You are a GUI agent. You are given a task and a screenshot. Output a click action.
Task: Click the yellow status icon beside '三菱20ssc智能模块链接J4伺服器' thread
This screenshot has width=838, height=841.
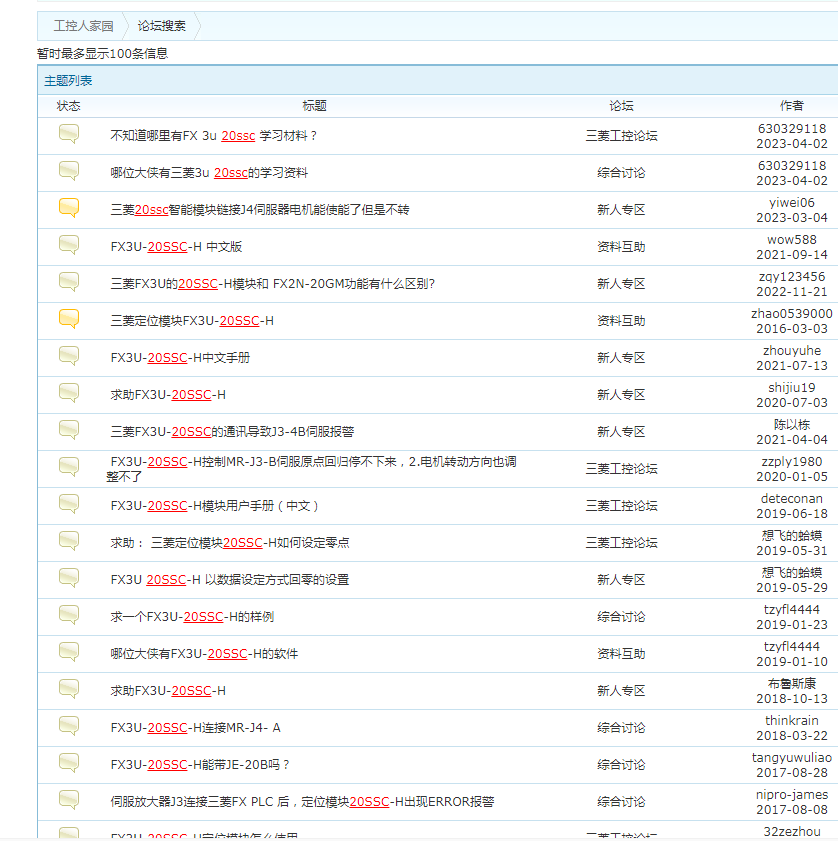coord(69,208)
